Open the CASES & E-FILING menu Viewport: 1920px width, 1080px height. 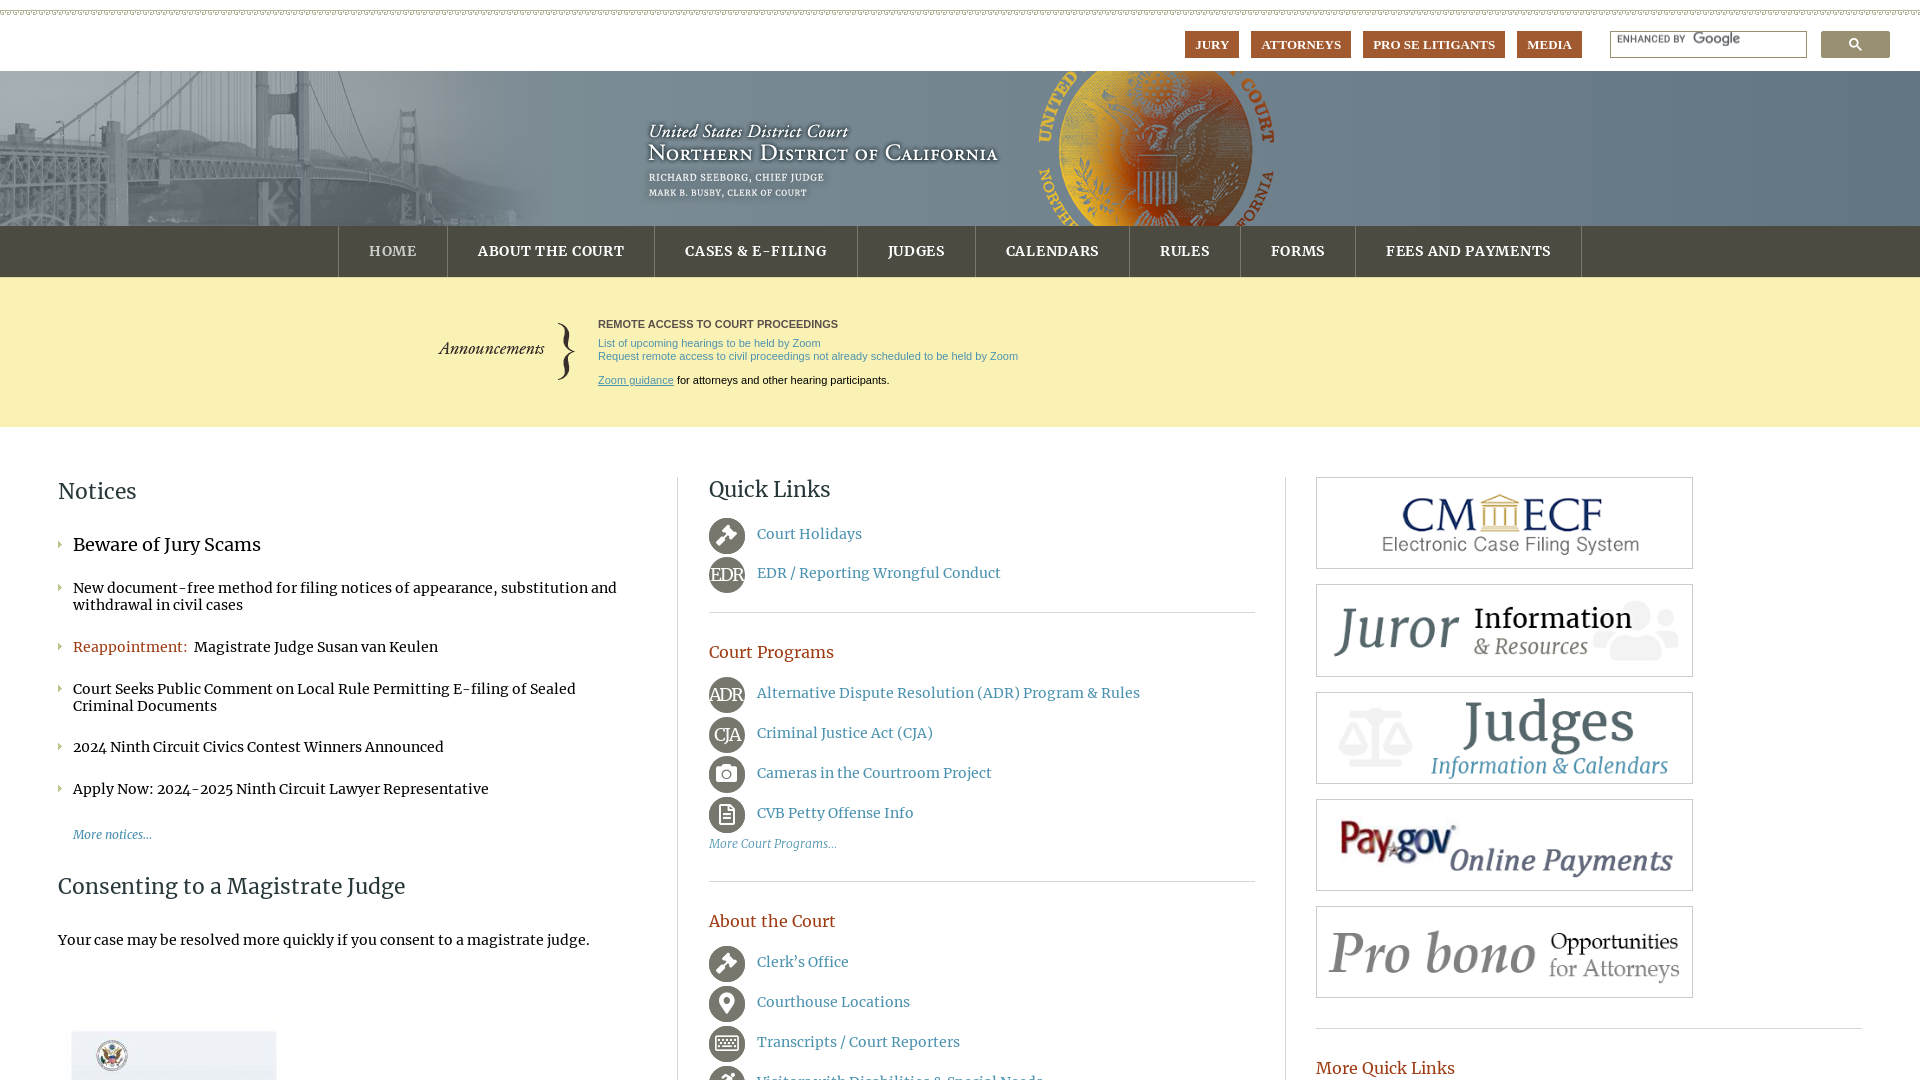click(x=756, y=251)
